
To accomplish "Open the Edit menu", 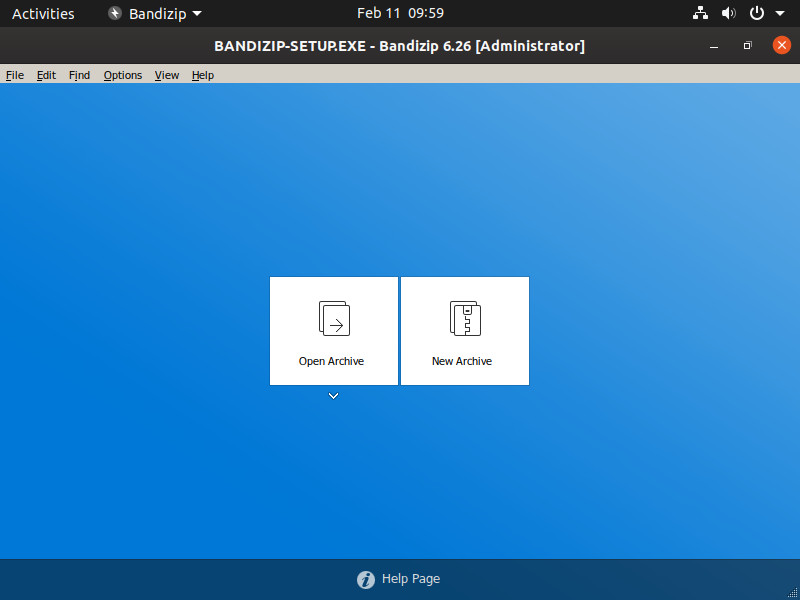I will click(46, 75).
